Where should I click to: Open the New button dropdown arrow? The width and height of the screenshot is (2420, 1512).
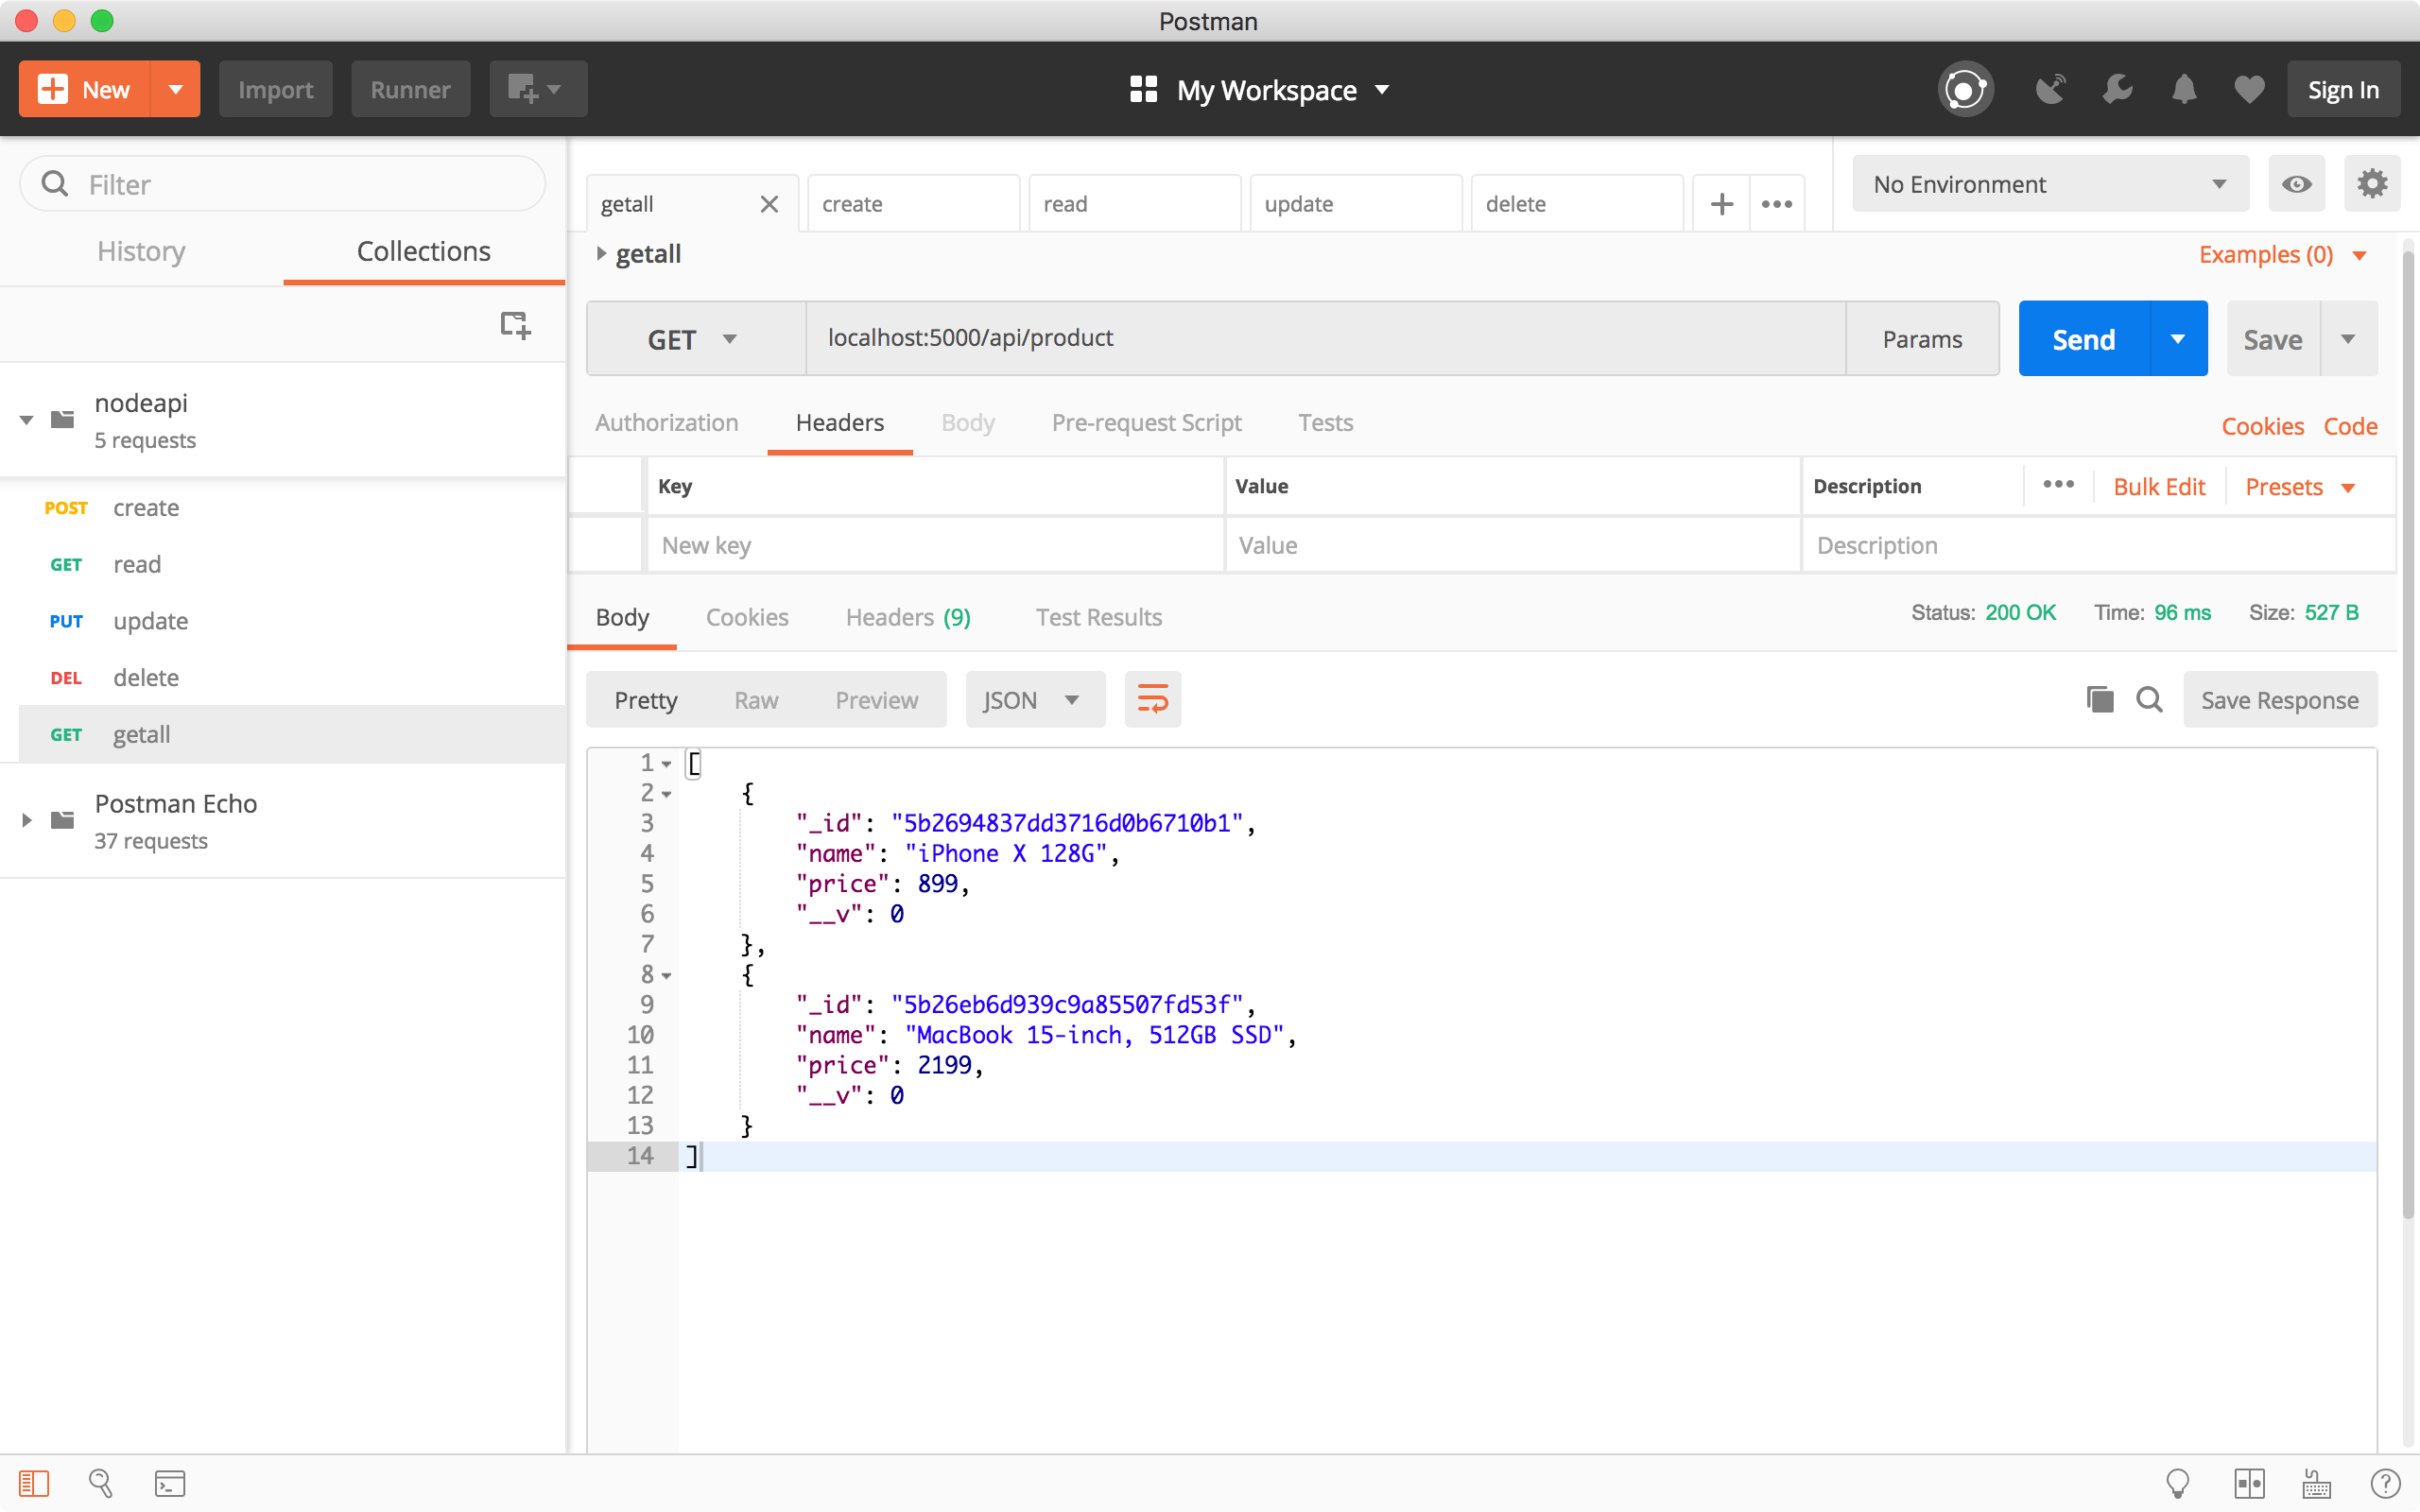[175, 89]
